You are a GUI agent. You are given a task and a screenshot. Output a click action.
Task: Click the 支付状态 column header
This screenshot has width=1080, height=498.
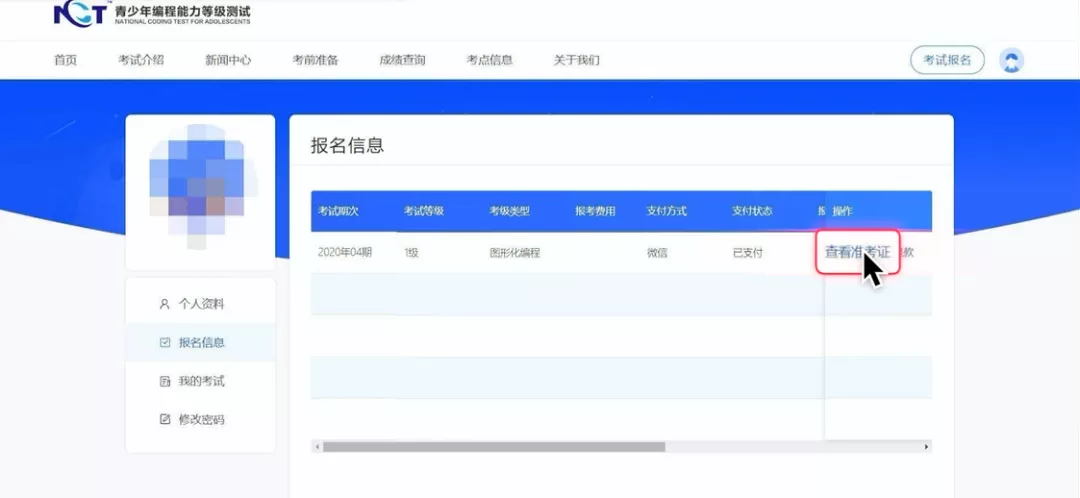(752, 211)
